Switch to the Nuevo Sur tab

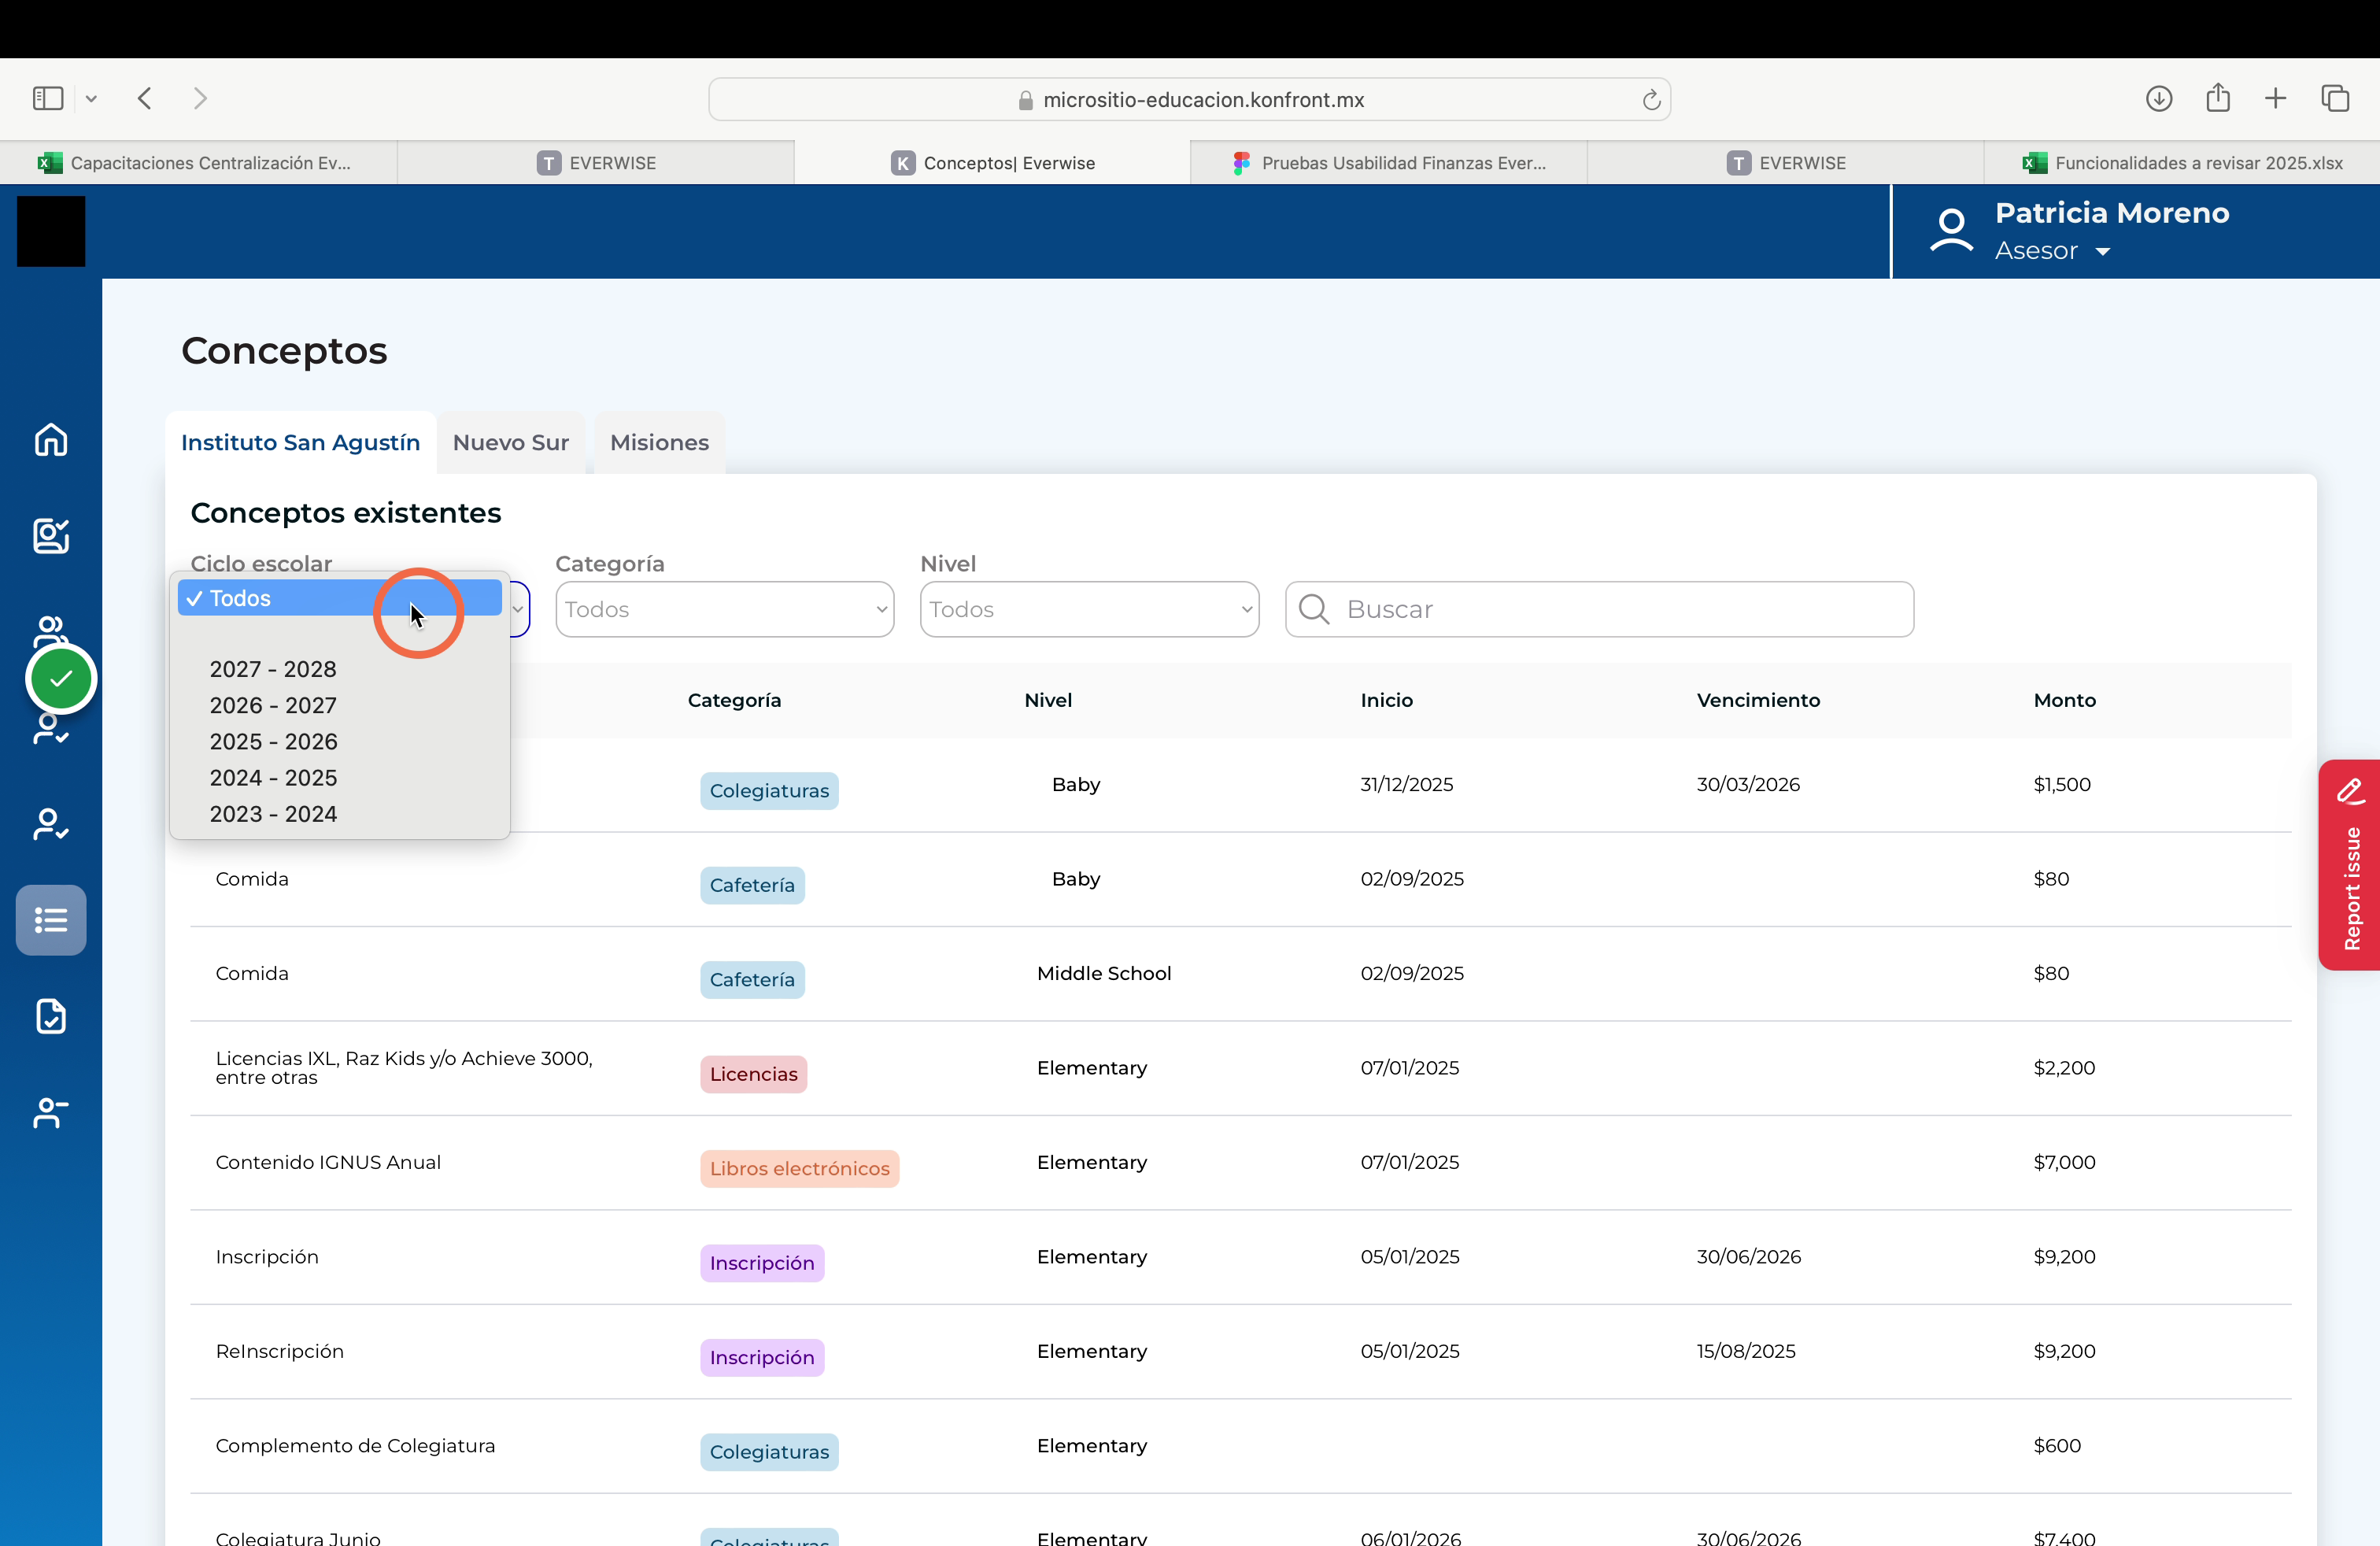510,443
